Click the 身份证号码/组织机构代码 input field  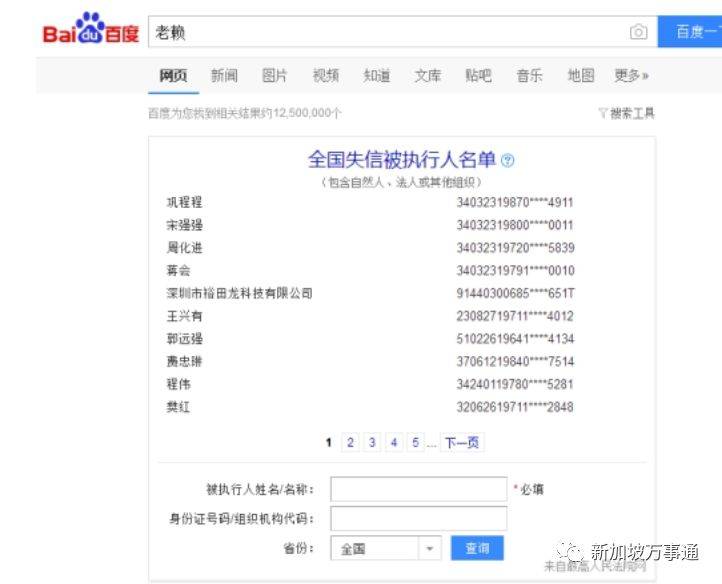[x=418, y=518]
